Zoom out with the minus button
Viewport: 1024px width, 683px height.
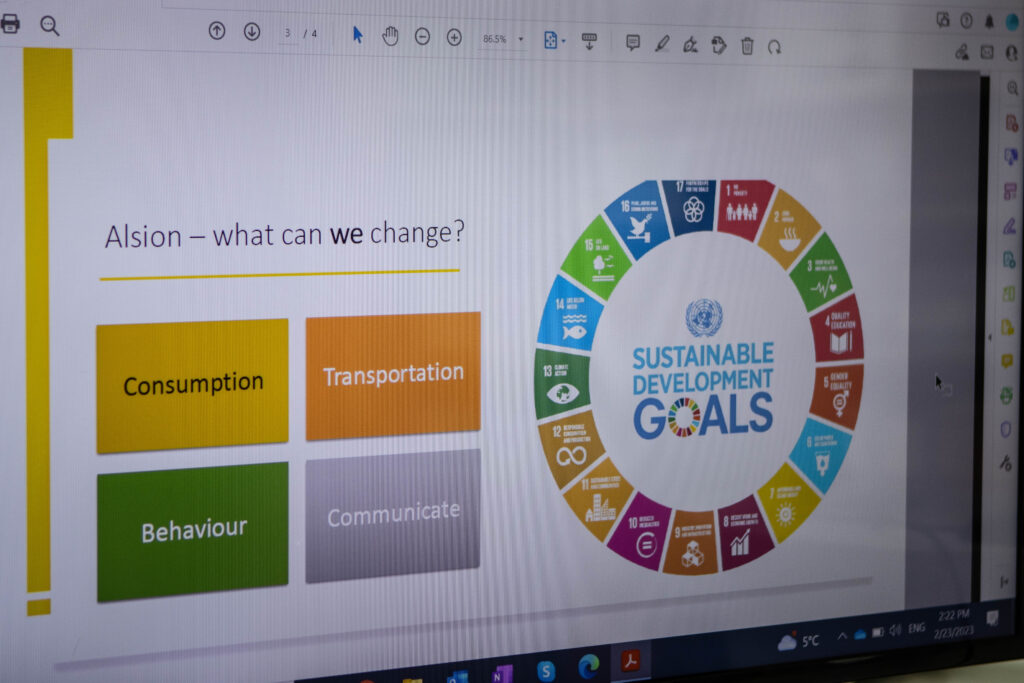[x=423, y=37]
